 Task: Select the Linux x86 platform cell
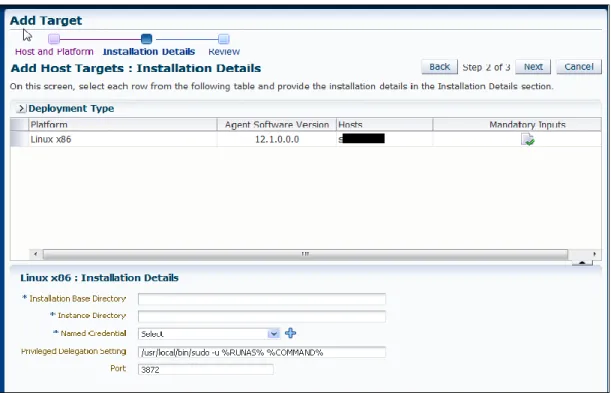point(123,139)
